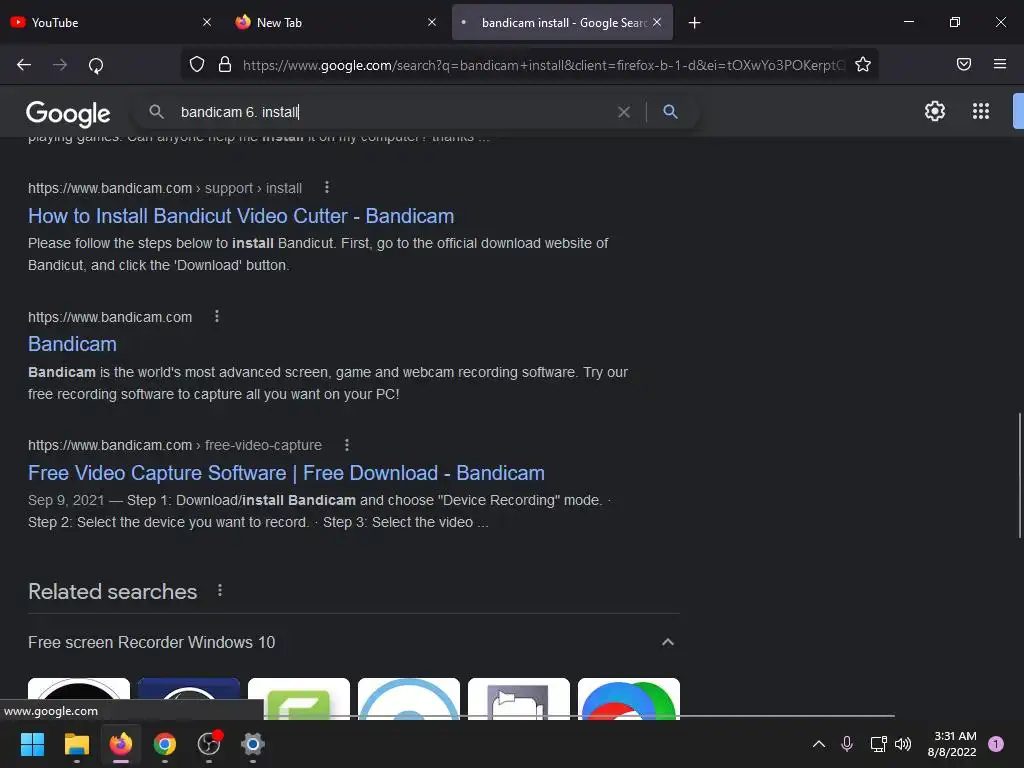Image resolution: width=1024 pixels, height=768 pixels.
Task: Close the bandicam install search tab
Action: (657, 22)
